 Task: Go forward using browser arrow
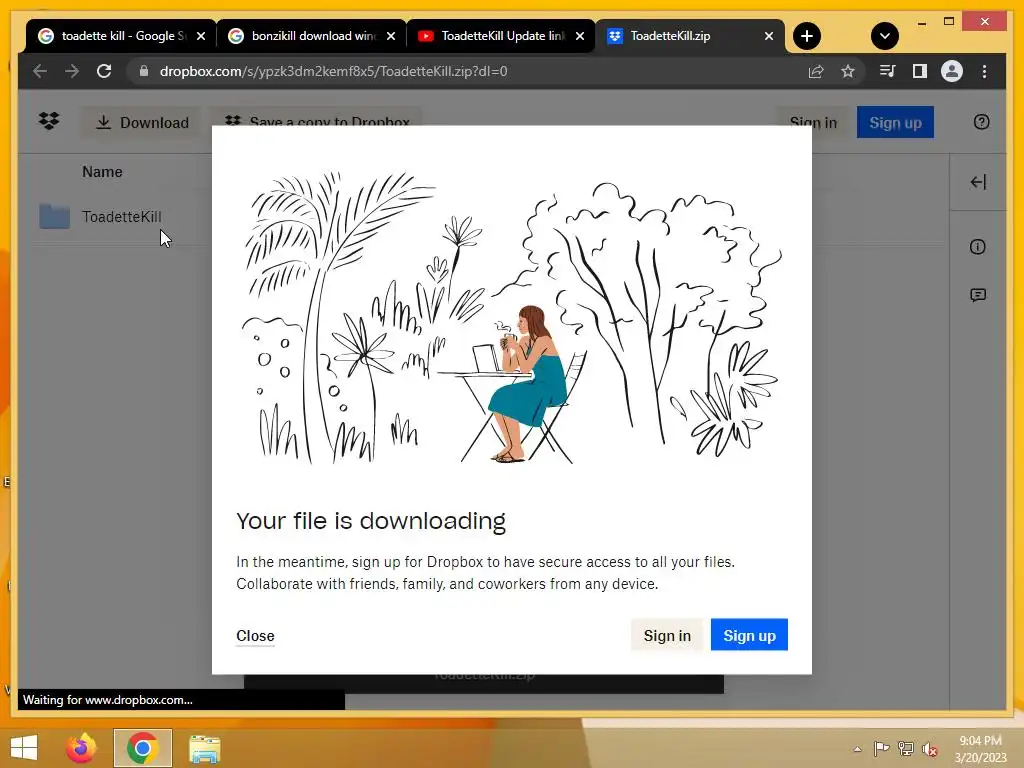coord(72,71)
